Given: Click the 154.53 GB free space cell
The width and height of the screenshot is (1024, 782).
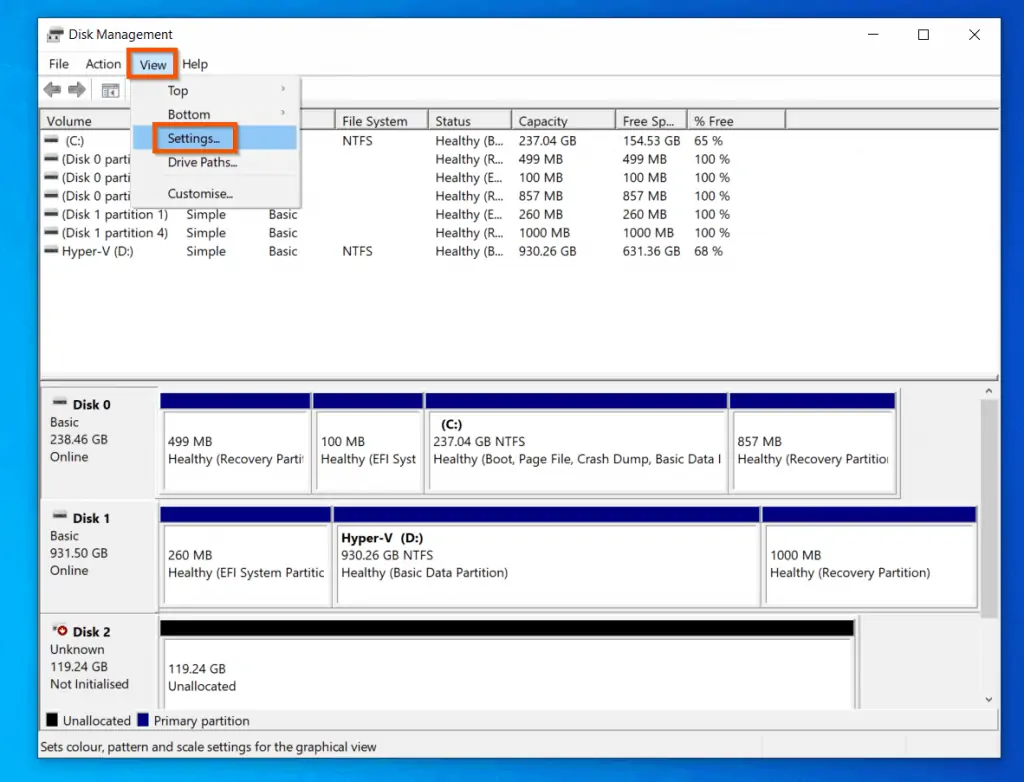Looking at the screenshot, I should 651,140.
